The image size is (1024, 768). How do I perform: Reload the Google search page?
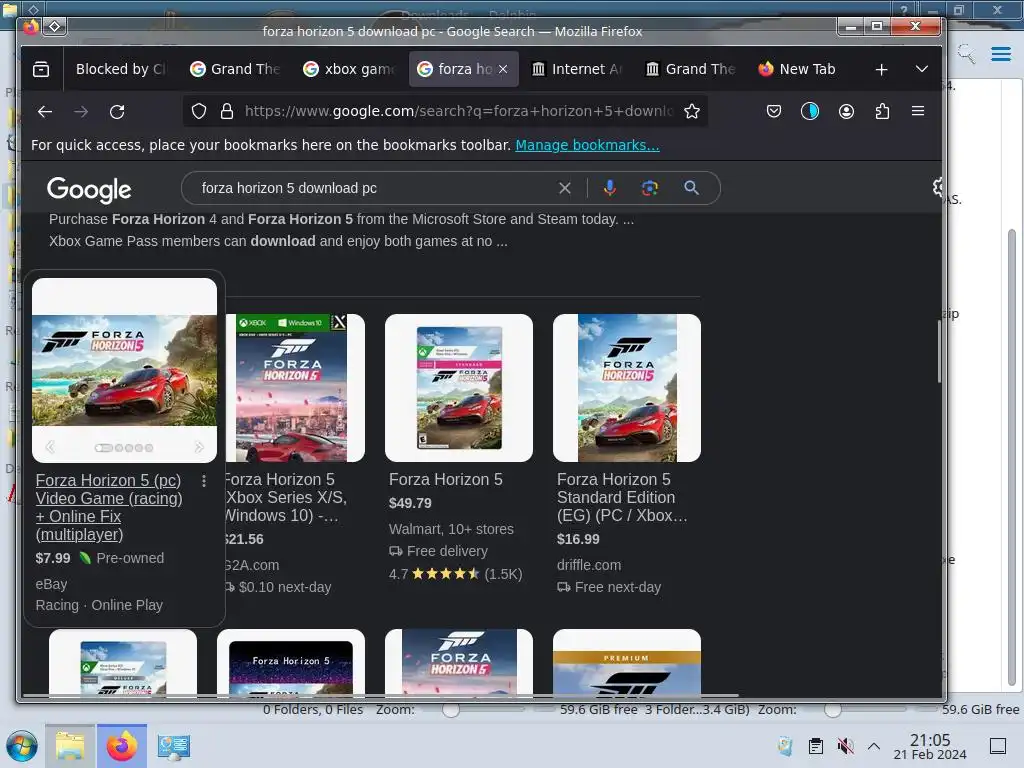[118, 112]
